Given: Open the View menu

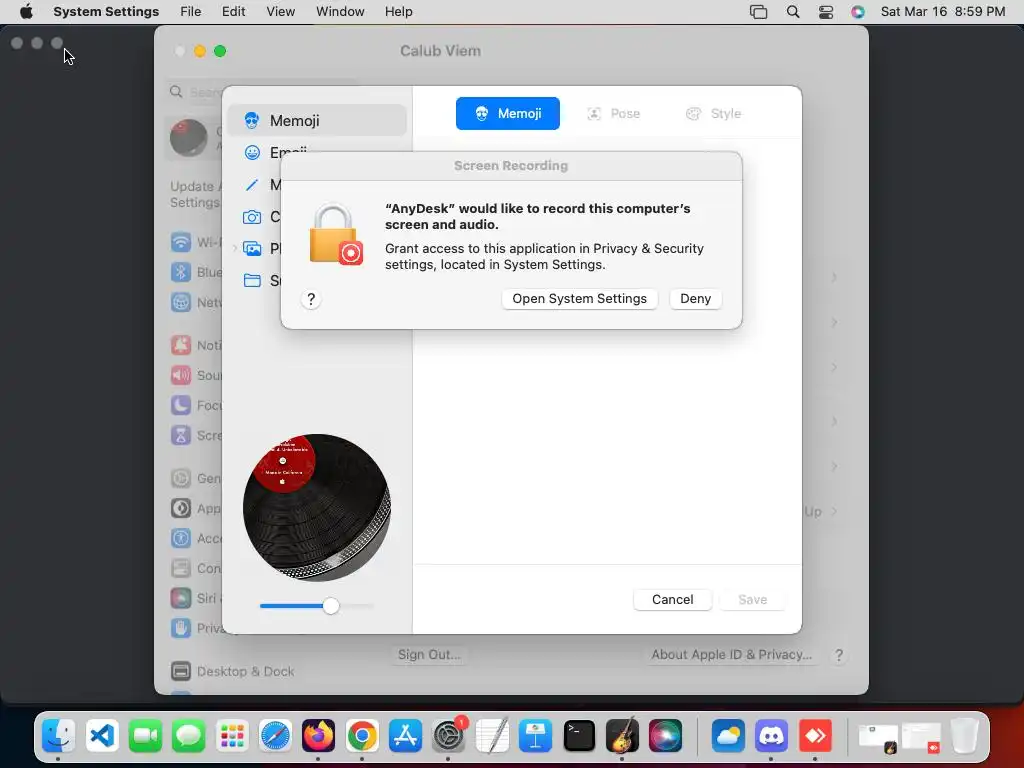Looking at the screenshot, I should [280, 12].
